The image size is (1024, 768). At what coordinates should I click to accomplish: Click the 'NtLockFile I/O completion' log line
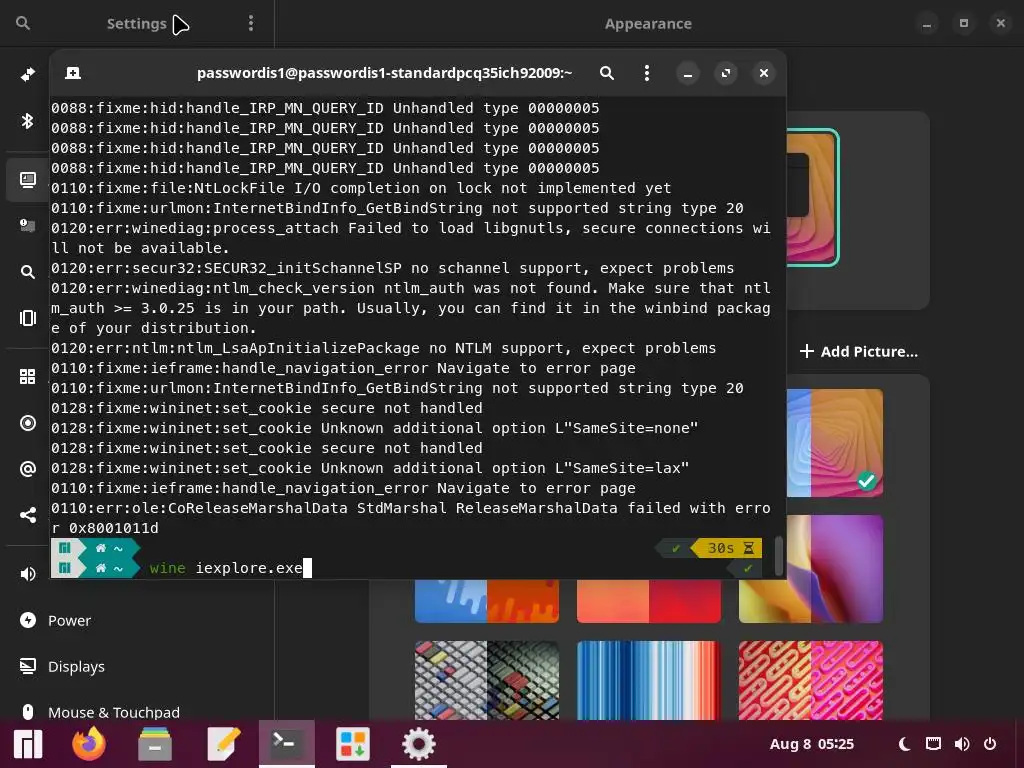pos(361,188)
